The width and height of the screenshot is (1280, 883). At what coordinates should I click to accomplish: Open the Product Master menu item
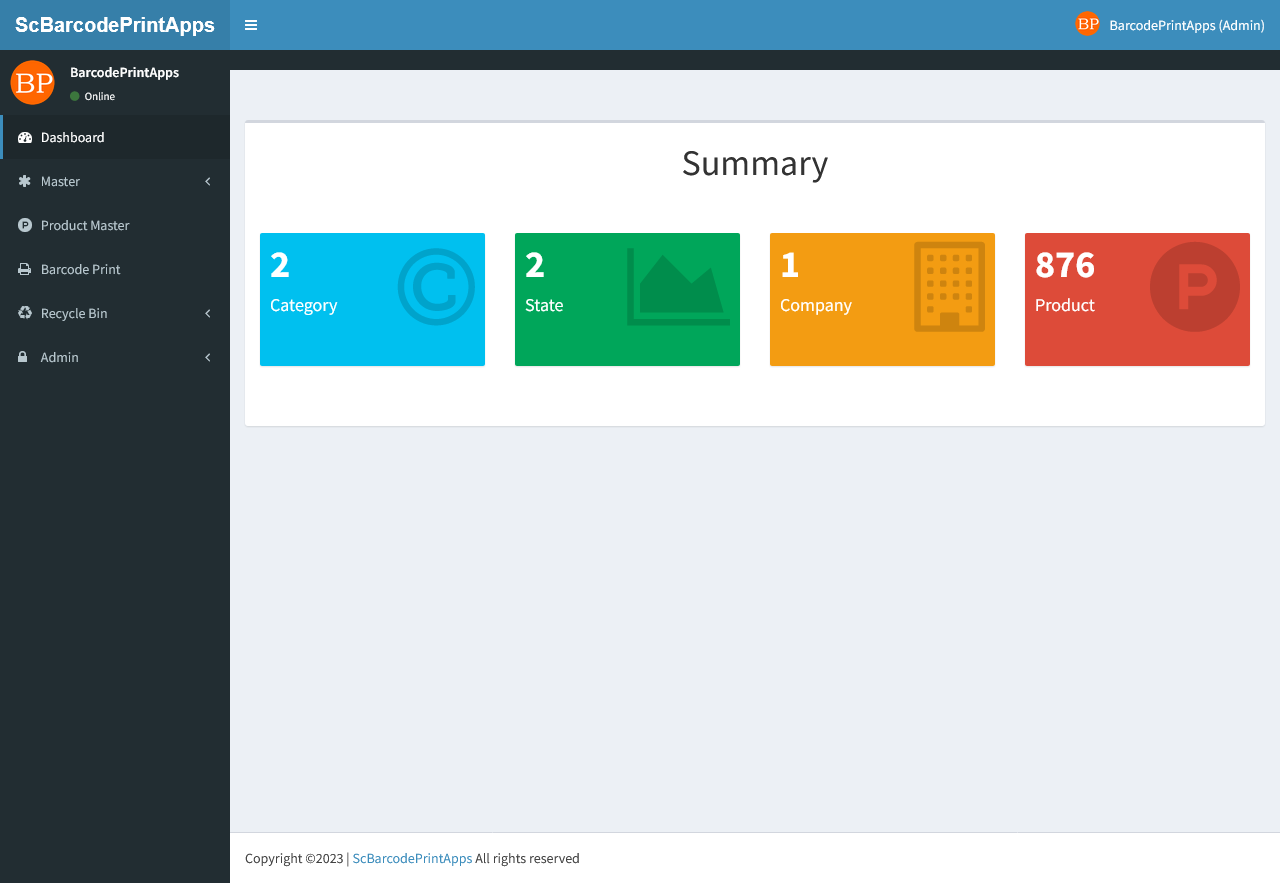(85, 226)
